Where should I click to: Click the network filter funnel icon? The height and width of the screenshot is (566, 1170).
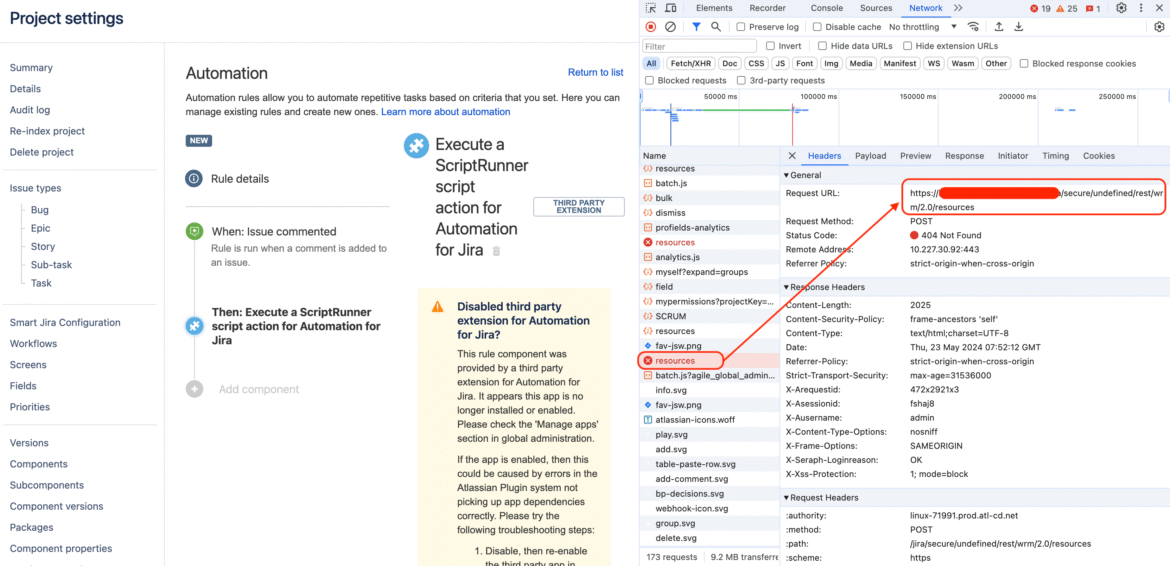click(x=697, y=27)
